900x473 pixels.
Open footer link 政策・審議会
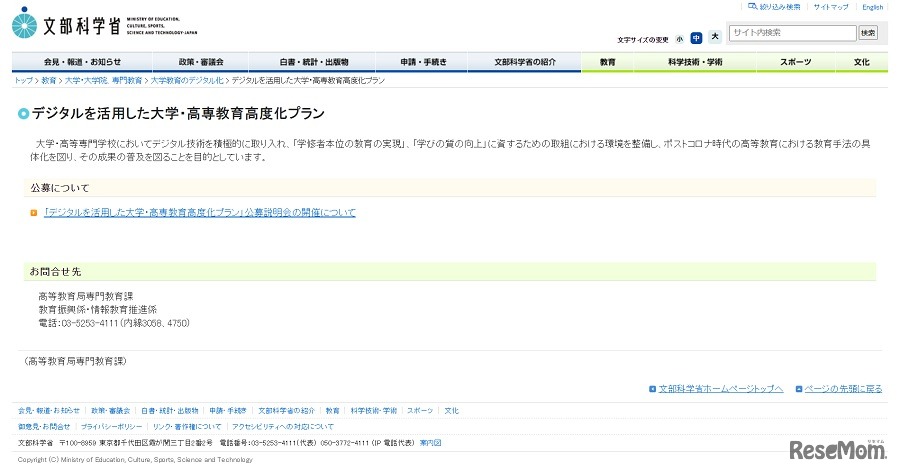point(111,410)
